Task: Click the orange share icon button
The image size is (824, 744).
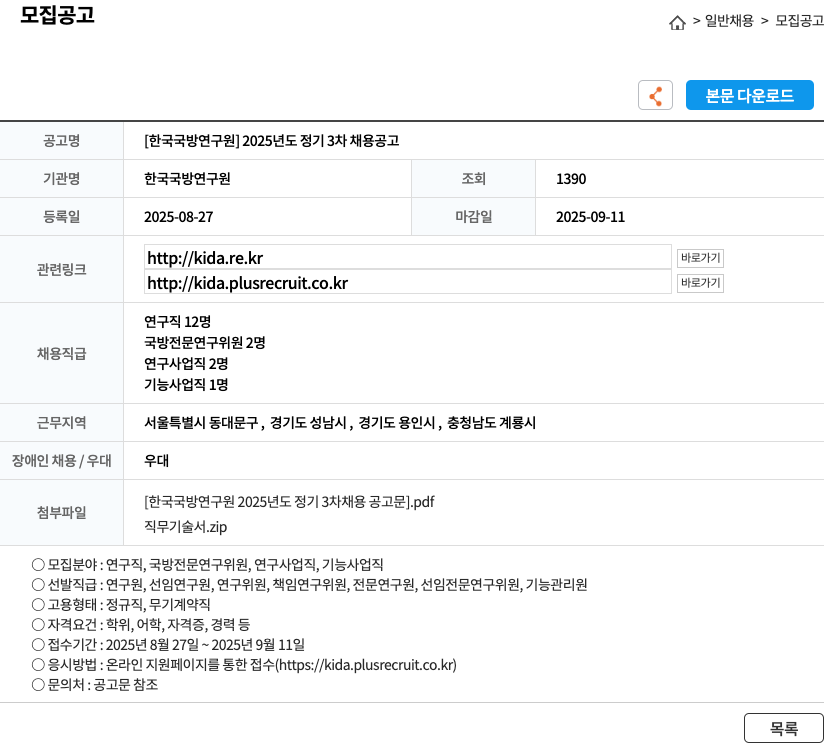Action: coord(655,95)
